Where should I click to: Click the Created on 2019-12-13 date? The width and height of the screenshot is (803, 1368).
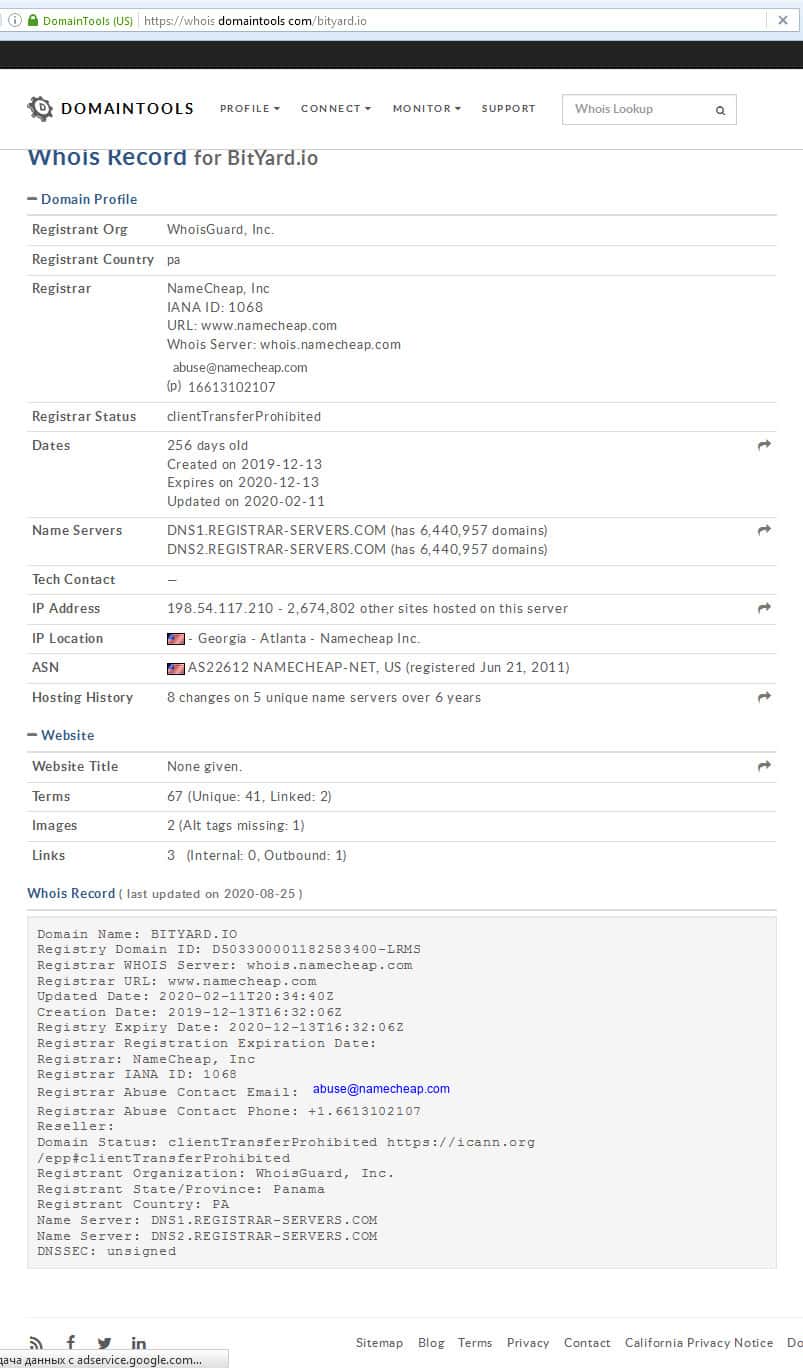coord(244,464)
